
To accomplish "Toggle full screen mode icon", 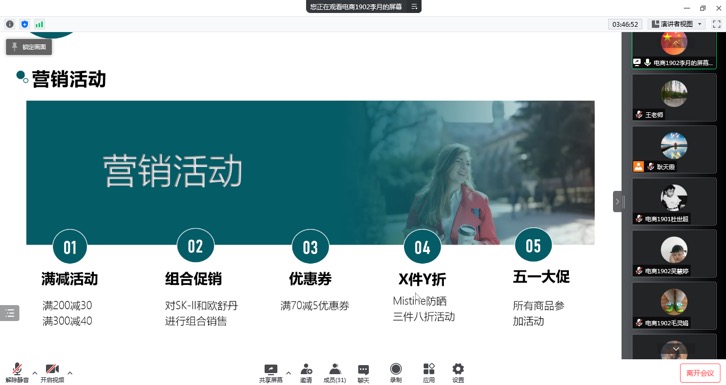I will (x=716, y=24).
